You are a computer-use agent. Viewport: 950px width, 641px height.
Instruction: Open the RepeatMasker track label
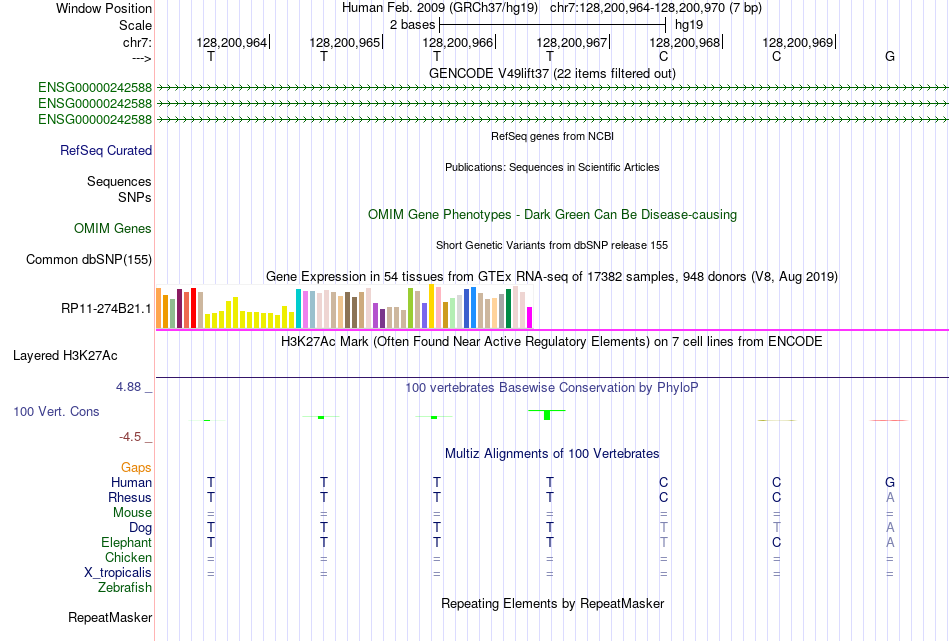tap(110, 617)
